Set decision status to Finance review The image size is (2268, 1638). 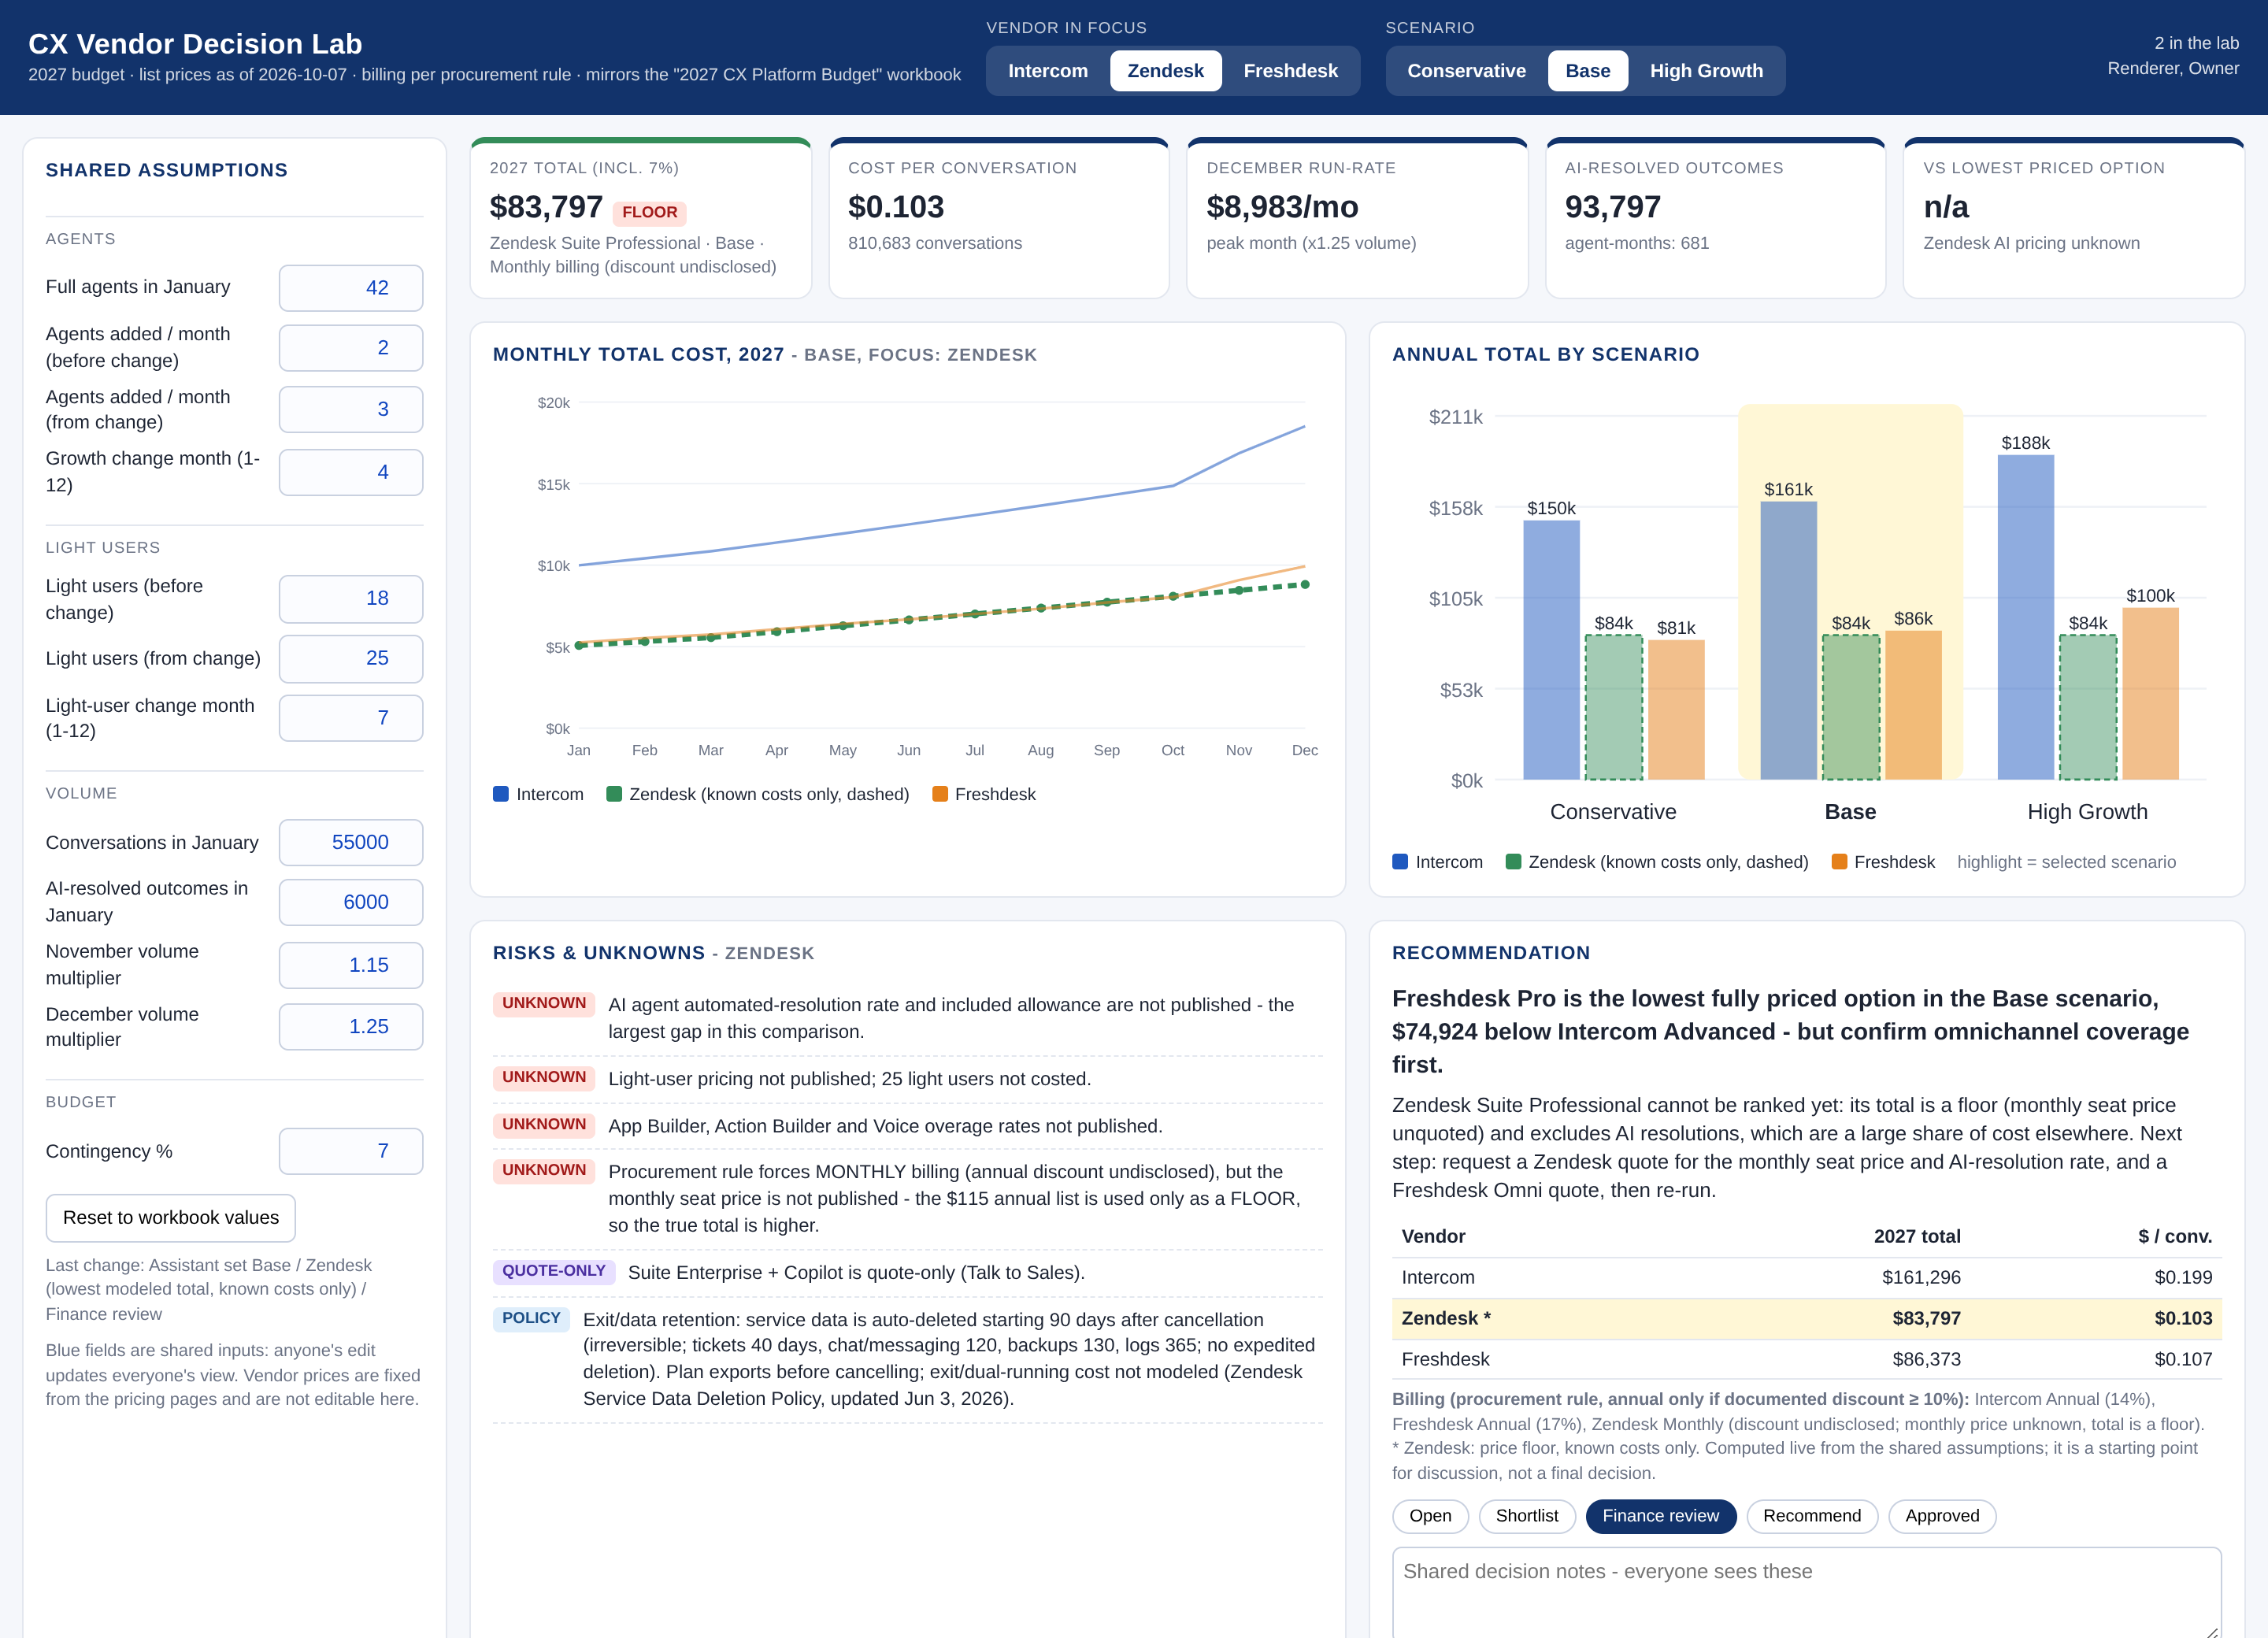[x=1660, y=1516]
